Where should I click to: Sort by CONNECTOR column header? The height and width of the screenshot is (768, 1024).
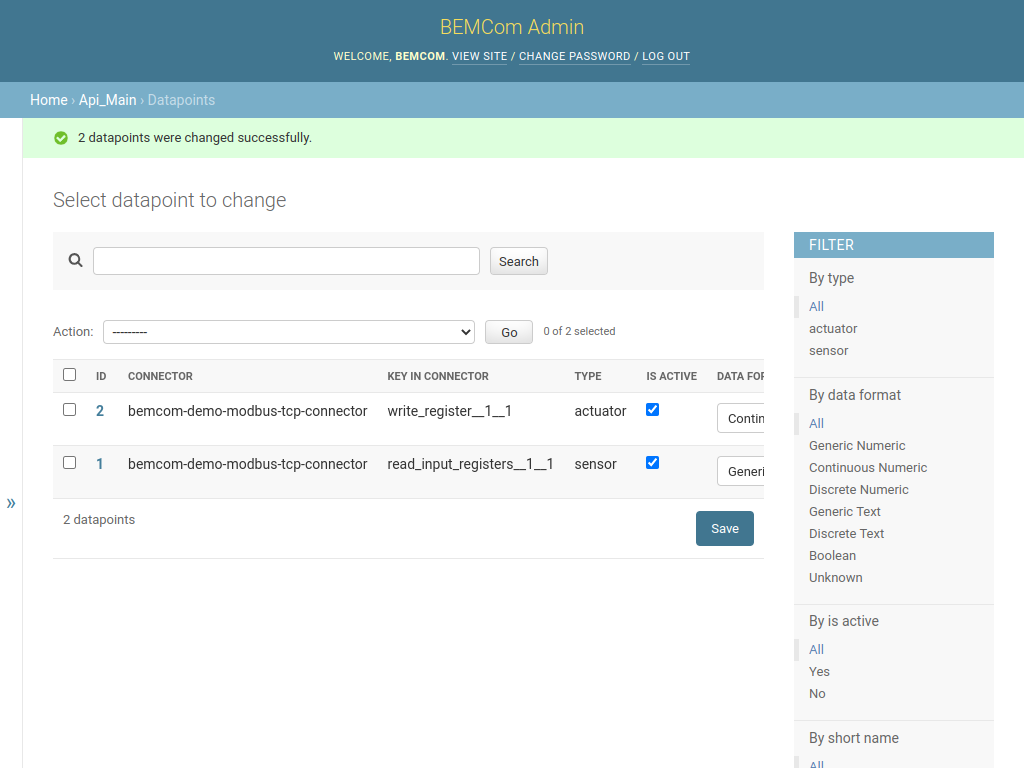[x=160, y=376]
